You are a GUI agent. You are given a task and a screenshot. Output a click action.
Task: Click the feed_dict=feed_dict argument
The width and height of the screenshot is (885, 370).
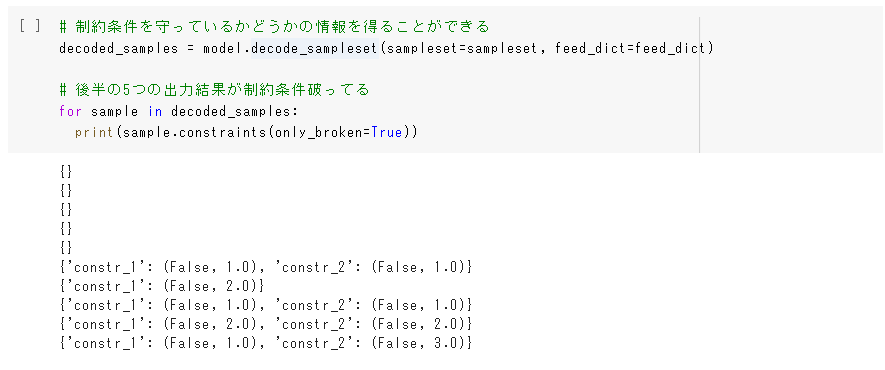(630, 49)
